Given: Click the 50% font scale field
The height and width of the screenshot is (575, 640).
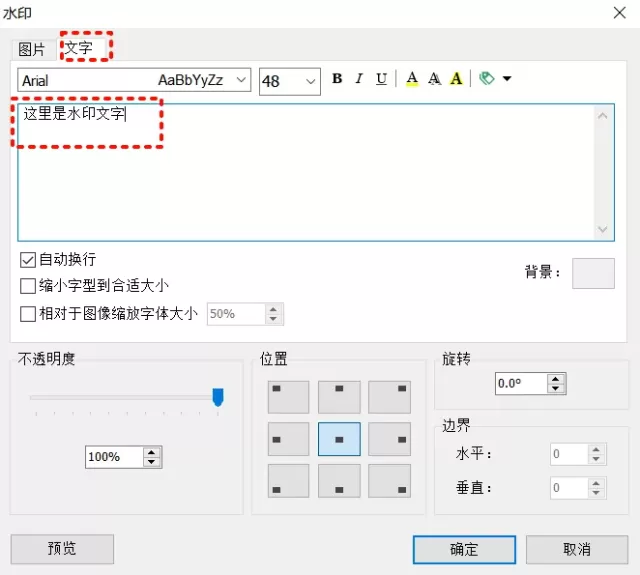Looking at the screenshot, I should coord(236,314).
